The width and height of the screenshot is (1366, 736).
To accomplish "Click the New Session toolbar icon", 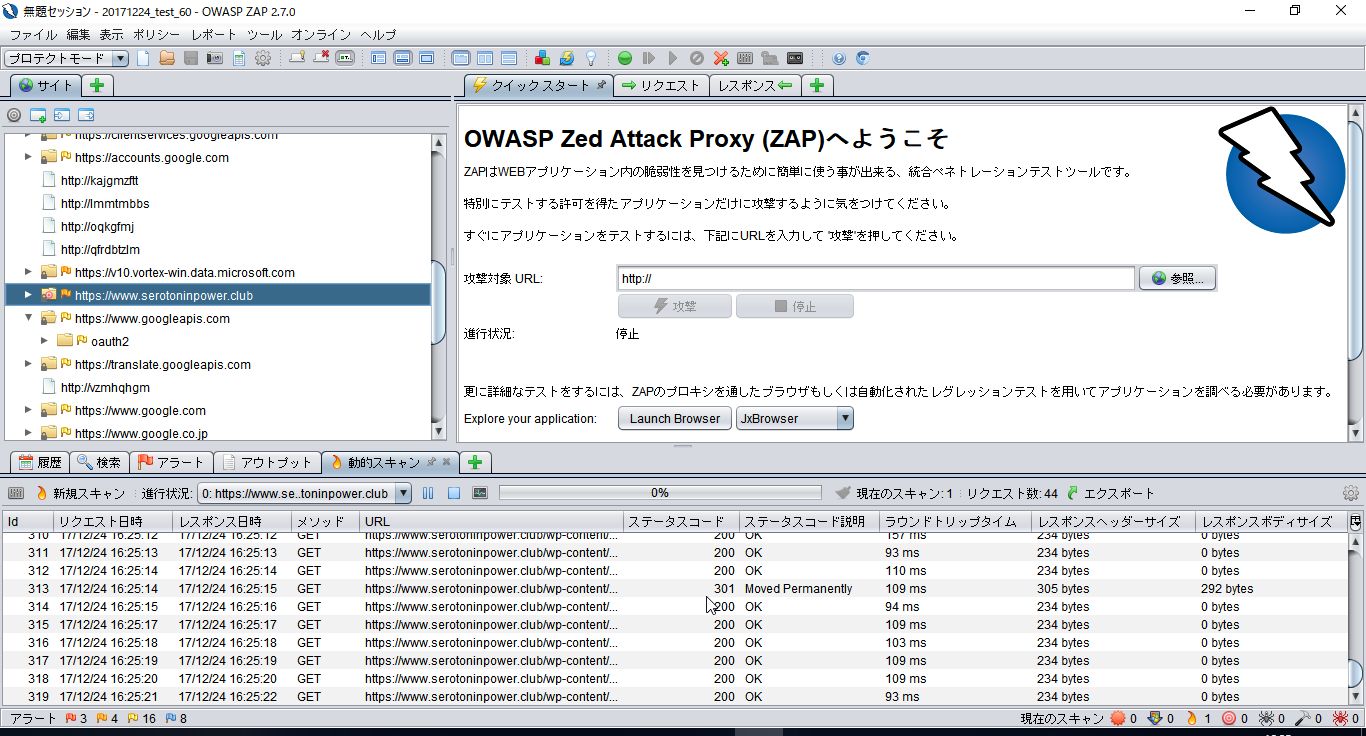I will 143,59.
